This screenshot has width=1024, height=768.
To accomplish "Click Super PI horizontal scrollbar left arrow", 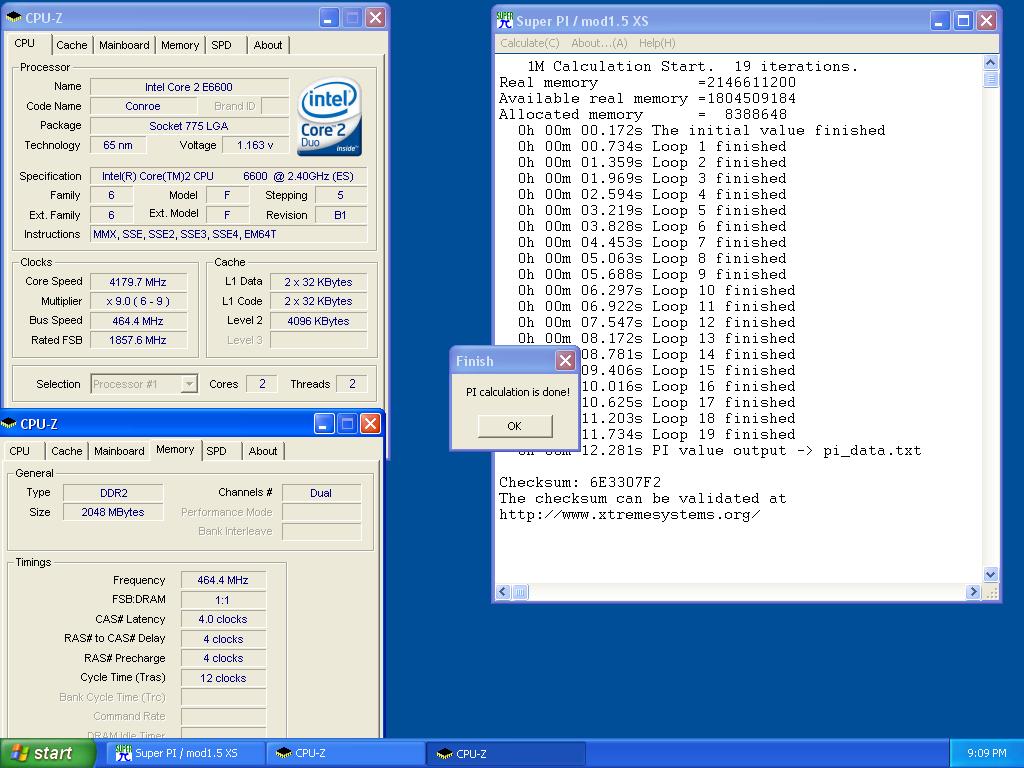I will [503, 592].
